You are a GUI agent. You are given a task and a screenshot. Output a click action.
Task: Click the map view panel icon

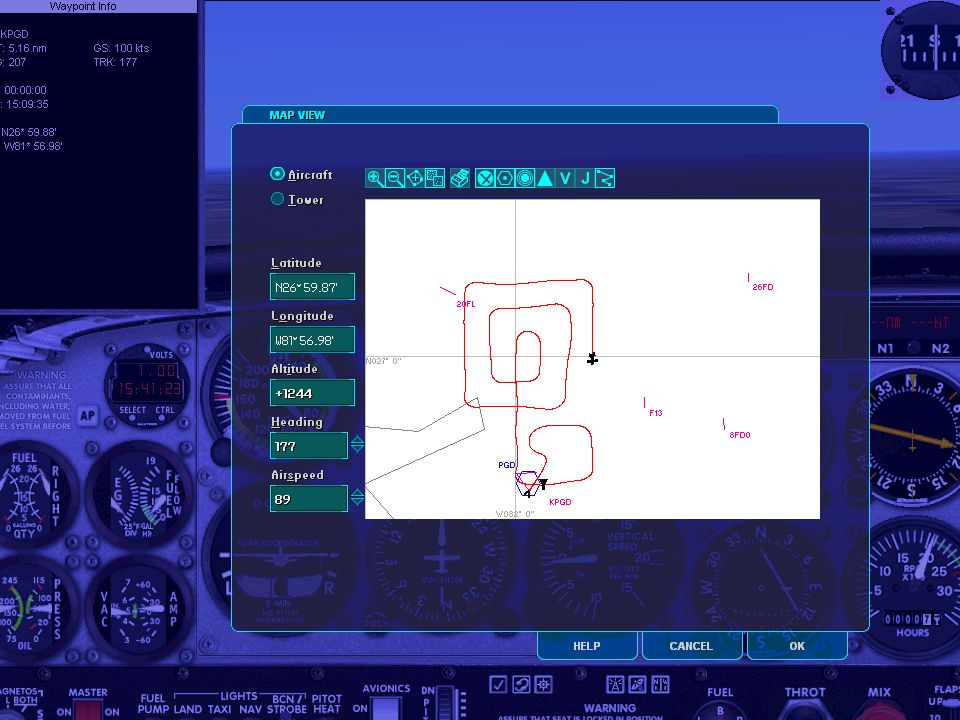pos(543,684)
